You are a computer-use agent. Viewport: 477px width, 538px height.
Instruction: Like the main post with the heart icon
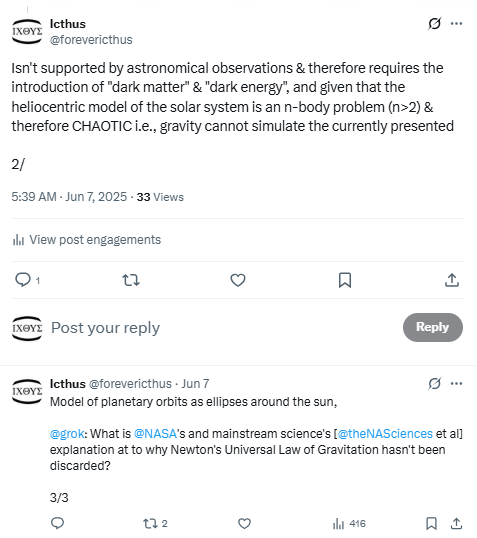[238, 280]
